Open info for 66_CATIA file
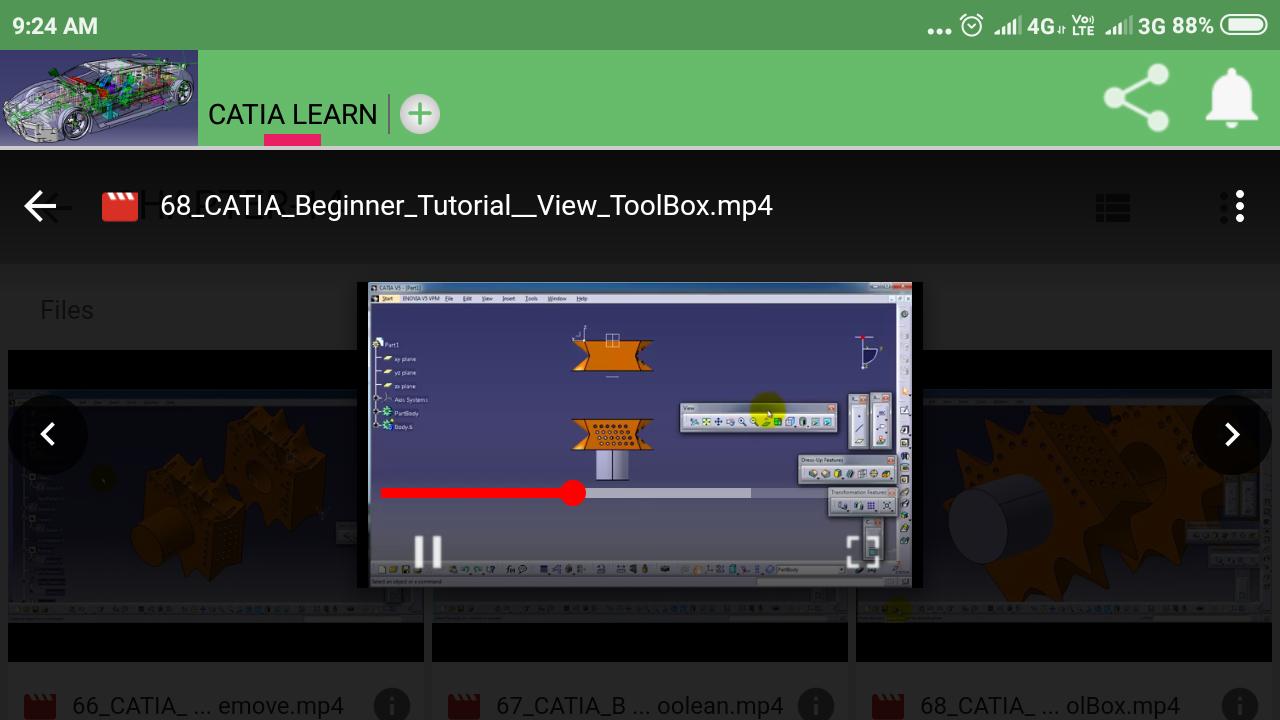Viewport: 1280px width, 720px height. (391, 705)
